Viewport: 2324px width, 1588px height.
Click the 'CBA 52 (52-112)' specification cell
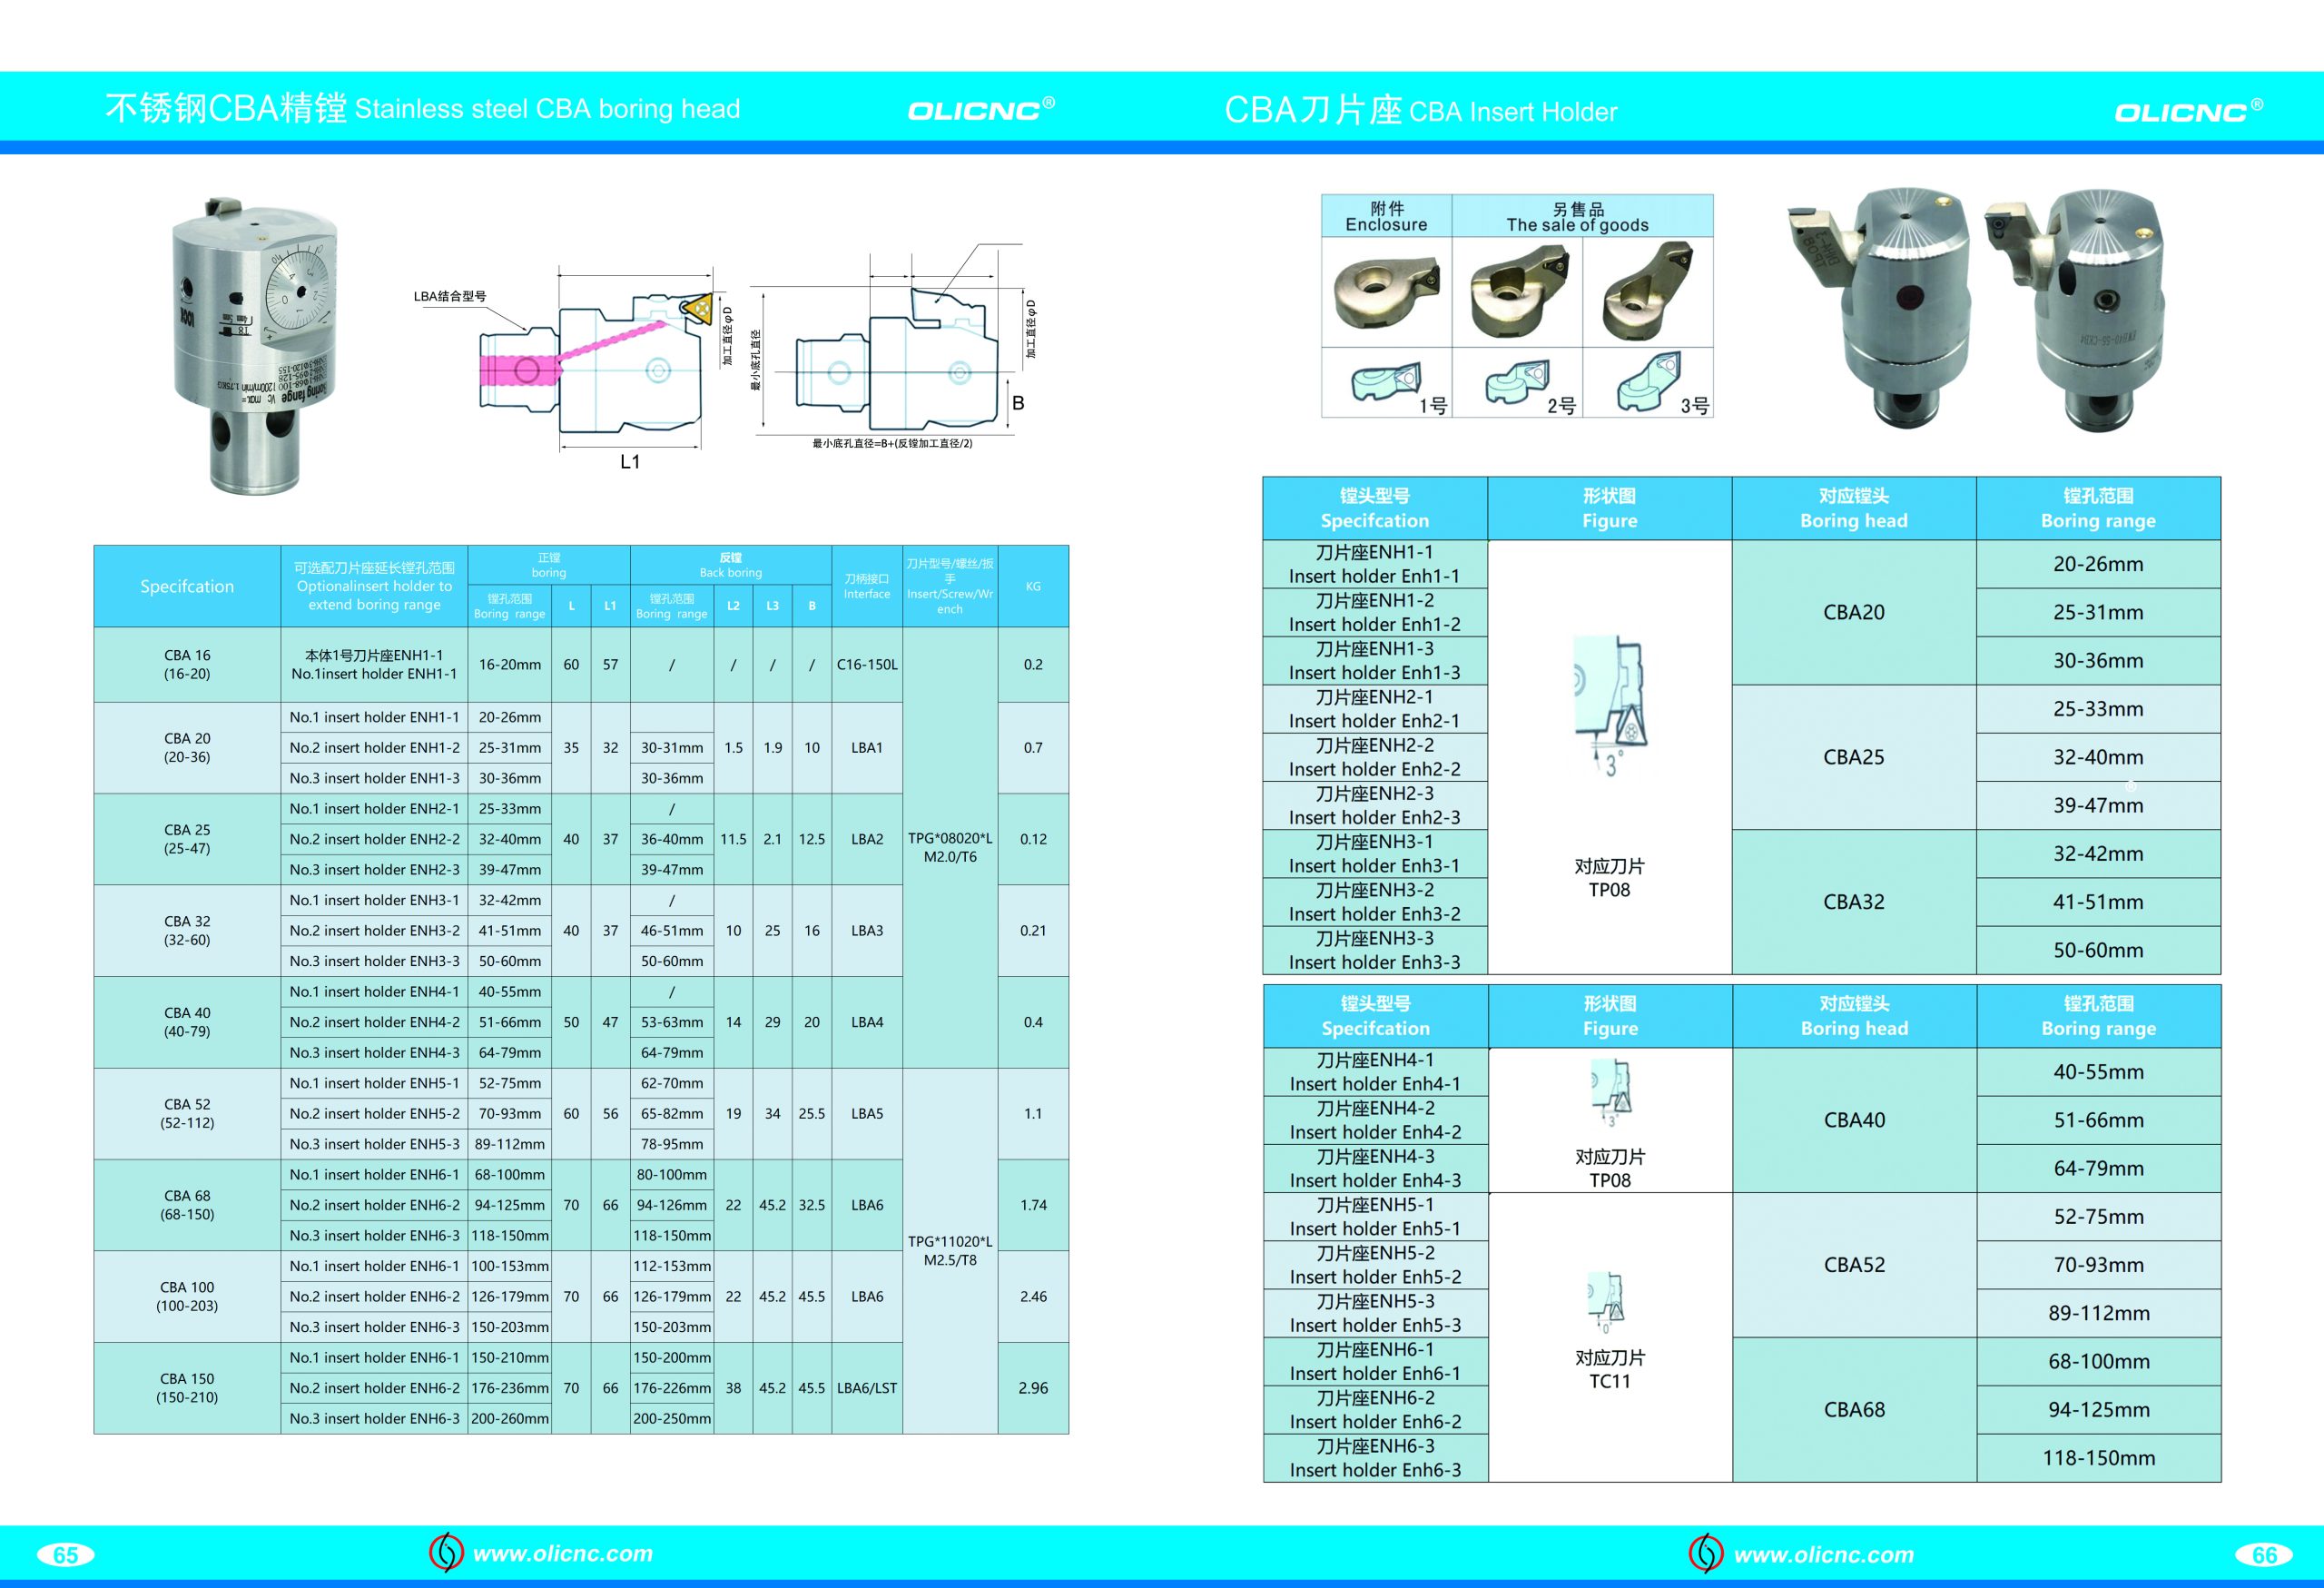pyautogui.click(x=187, y=1114)
